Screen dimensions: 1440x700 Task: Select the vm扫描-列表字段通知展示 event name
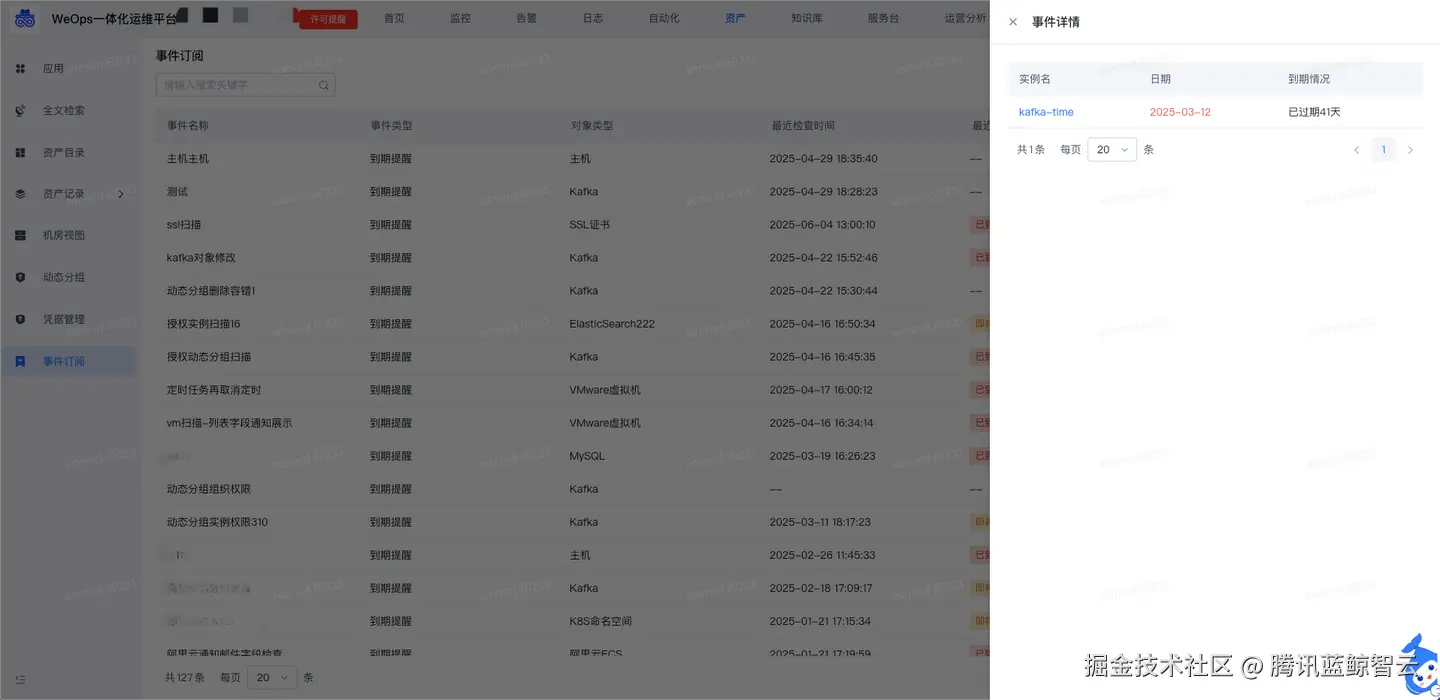229,423
